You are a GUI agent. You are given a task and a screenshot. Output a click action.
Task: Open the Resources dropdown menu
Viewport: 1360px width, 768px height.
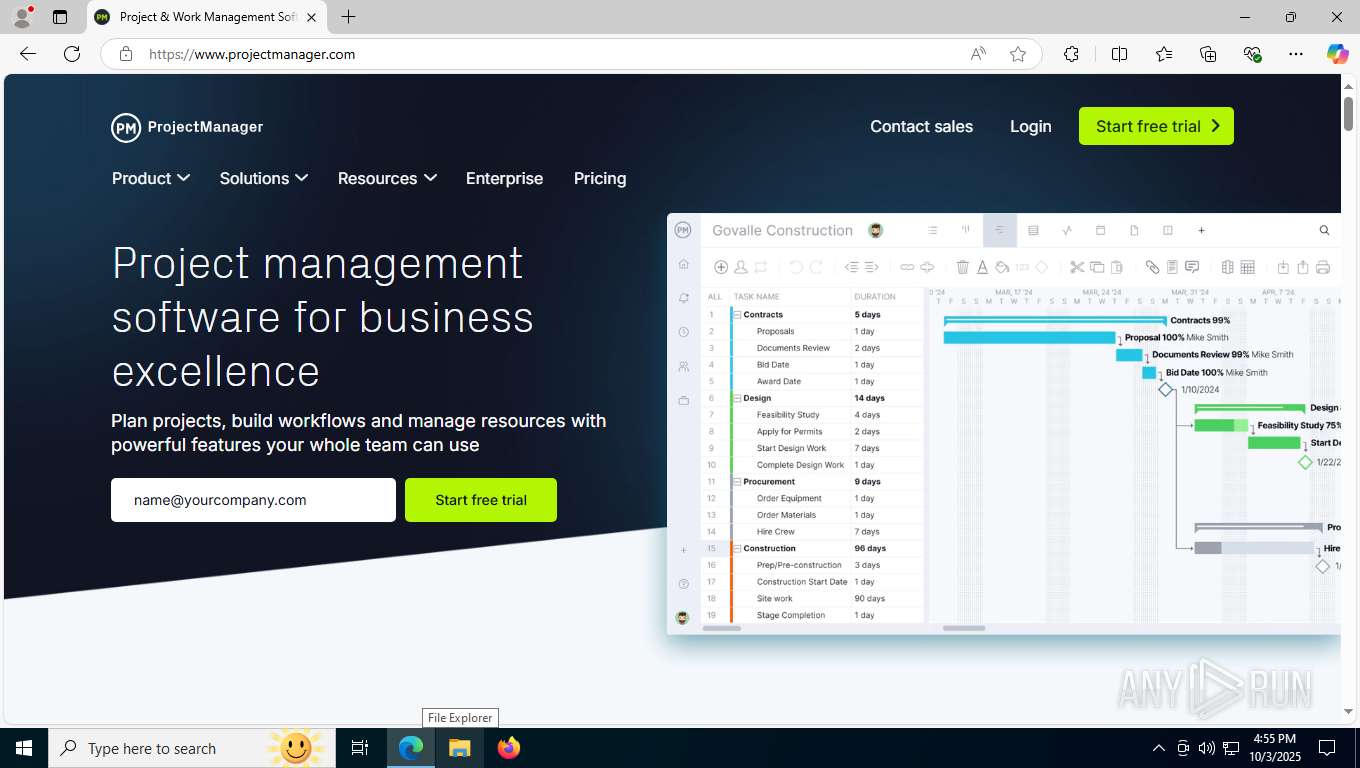387,178
